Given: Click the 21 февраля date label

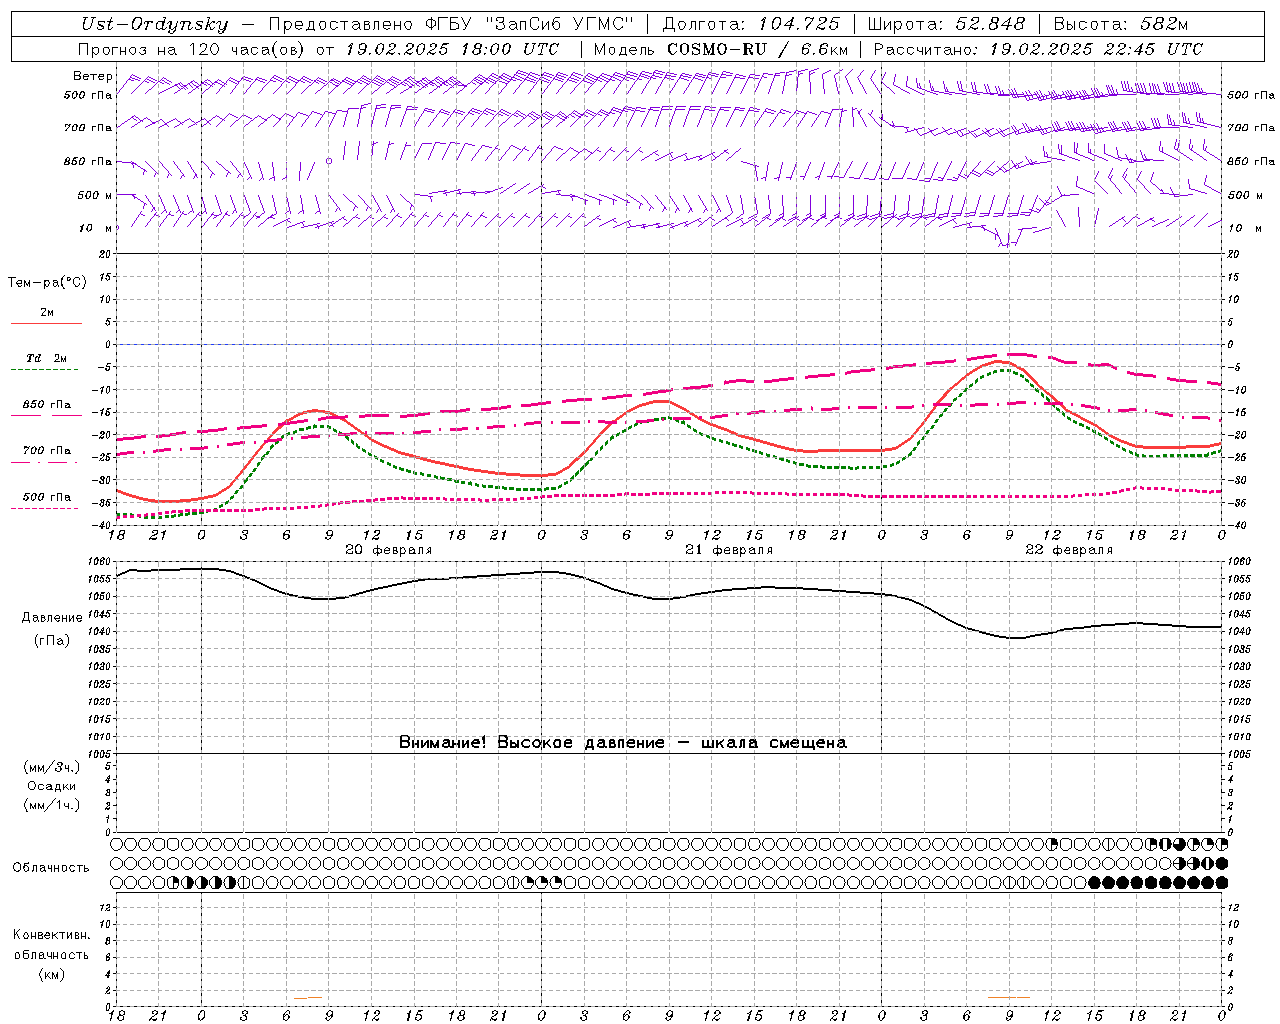Looking at the screenshot, I should (729, 550).
